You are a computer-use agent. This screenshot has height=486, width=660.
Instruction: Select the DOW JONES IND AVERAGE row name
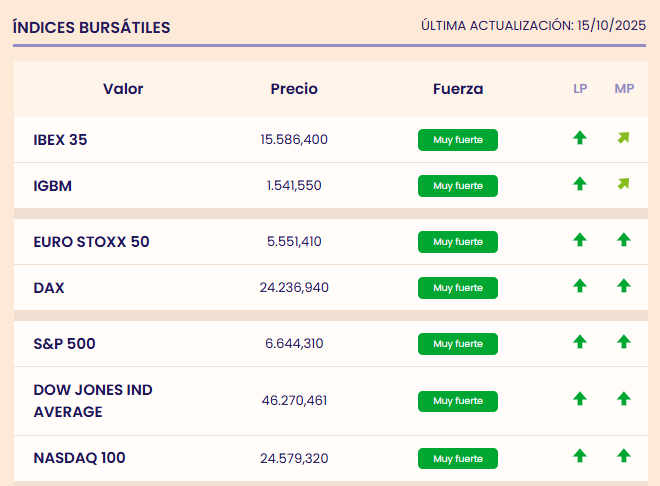[92, 400]
